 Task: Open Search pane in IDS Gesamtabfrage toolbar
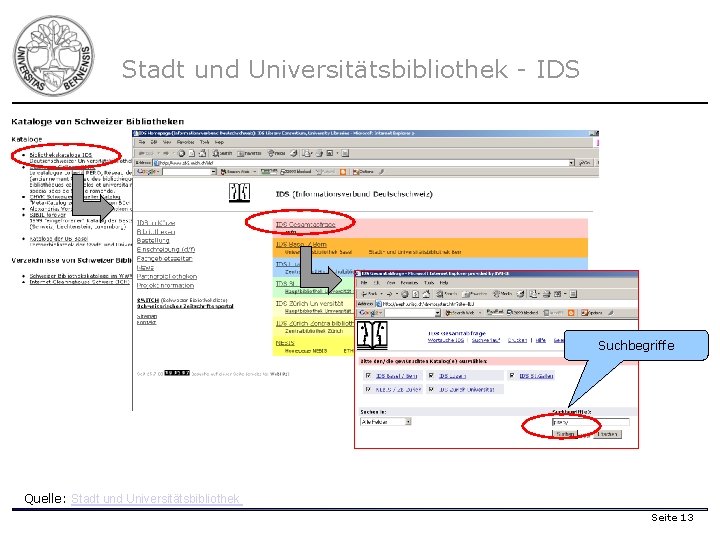[446, 294]
